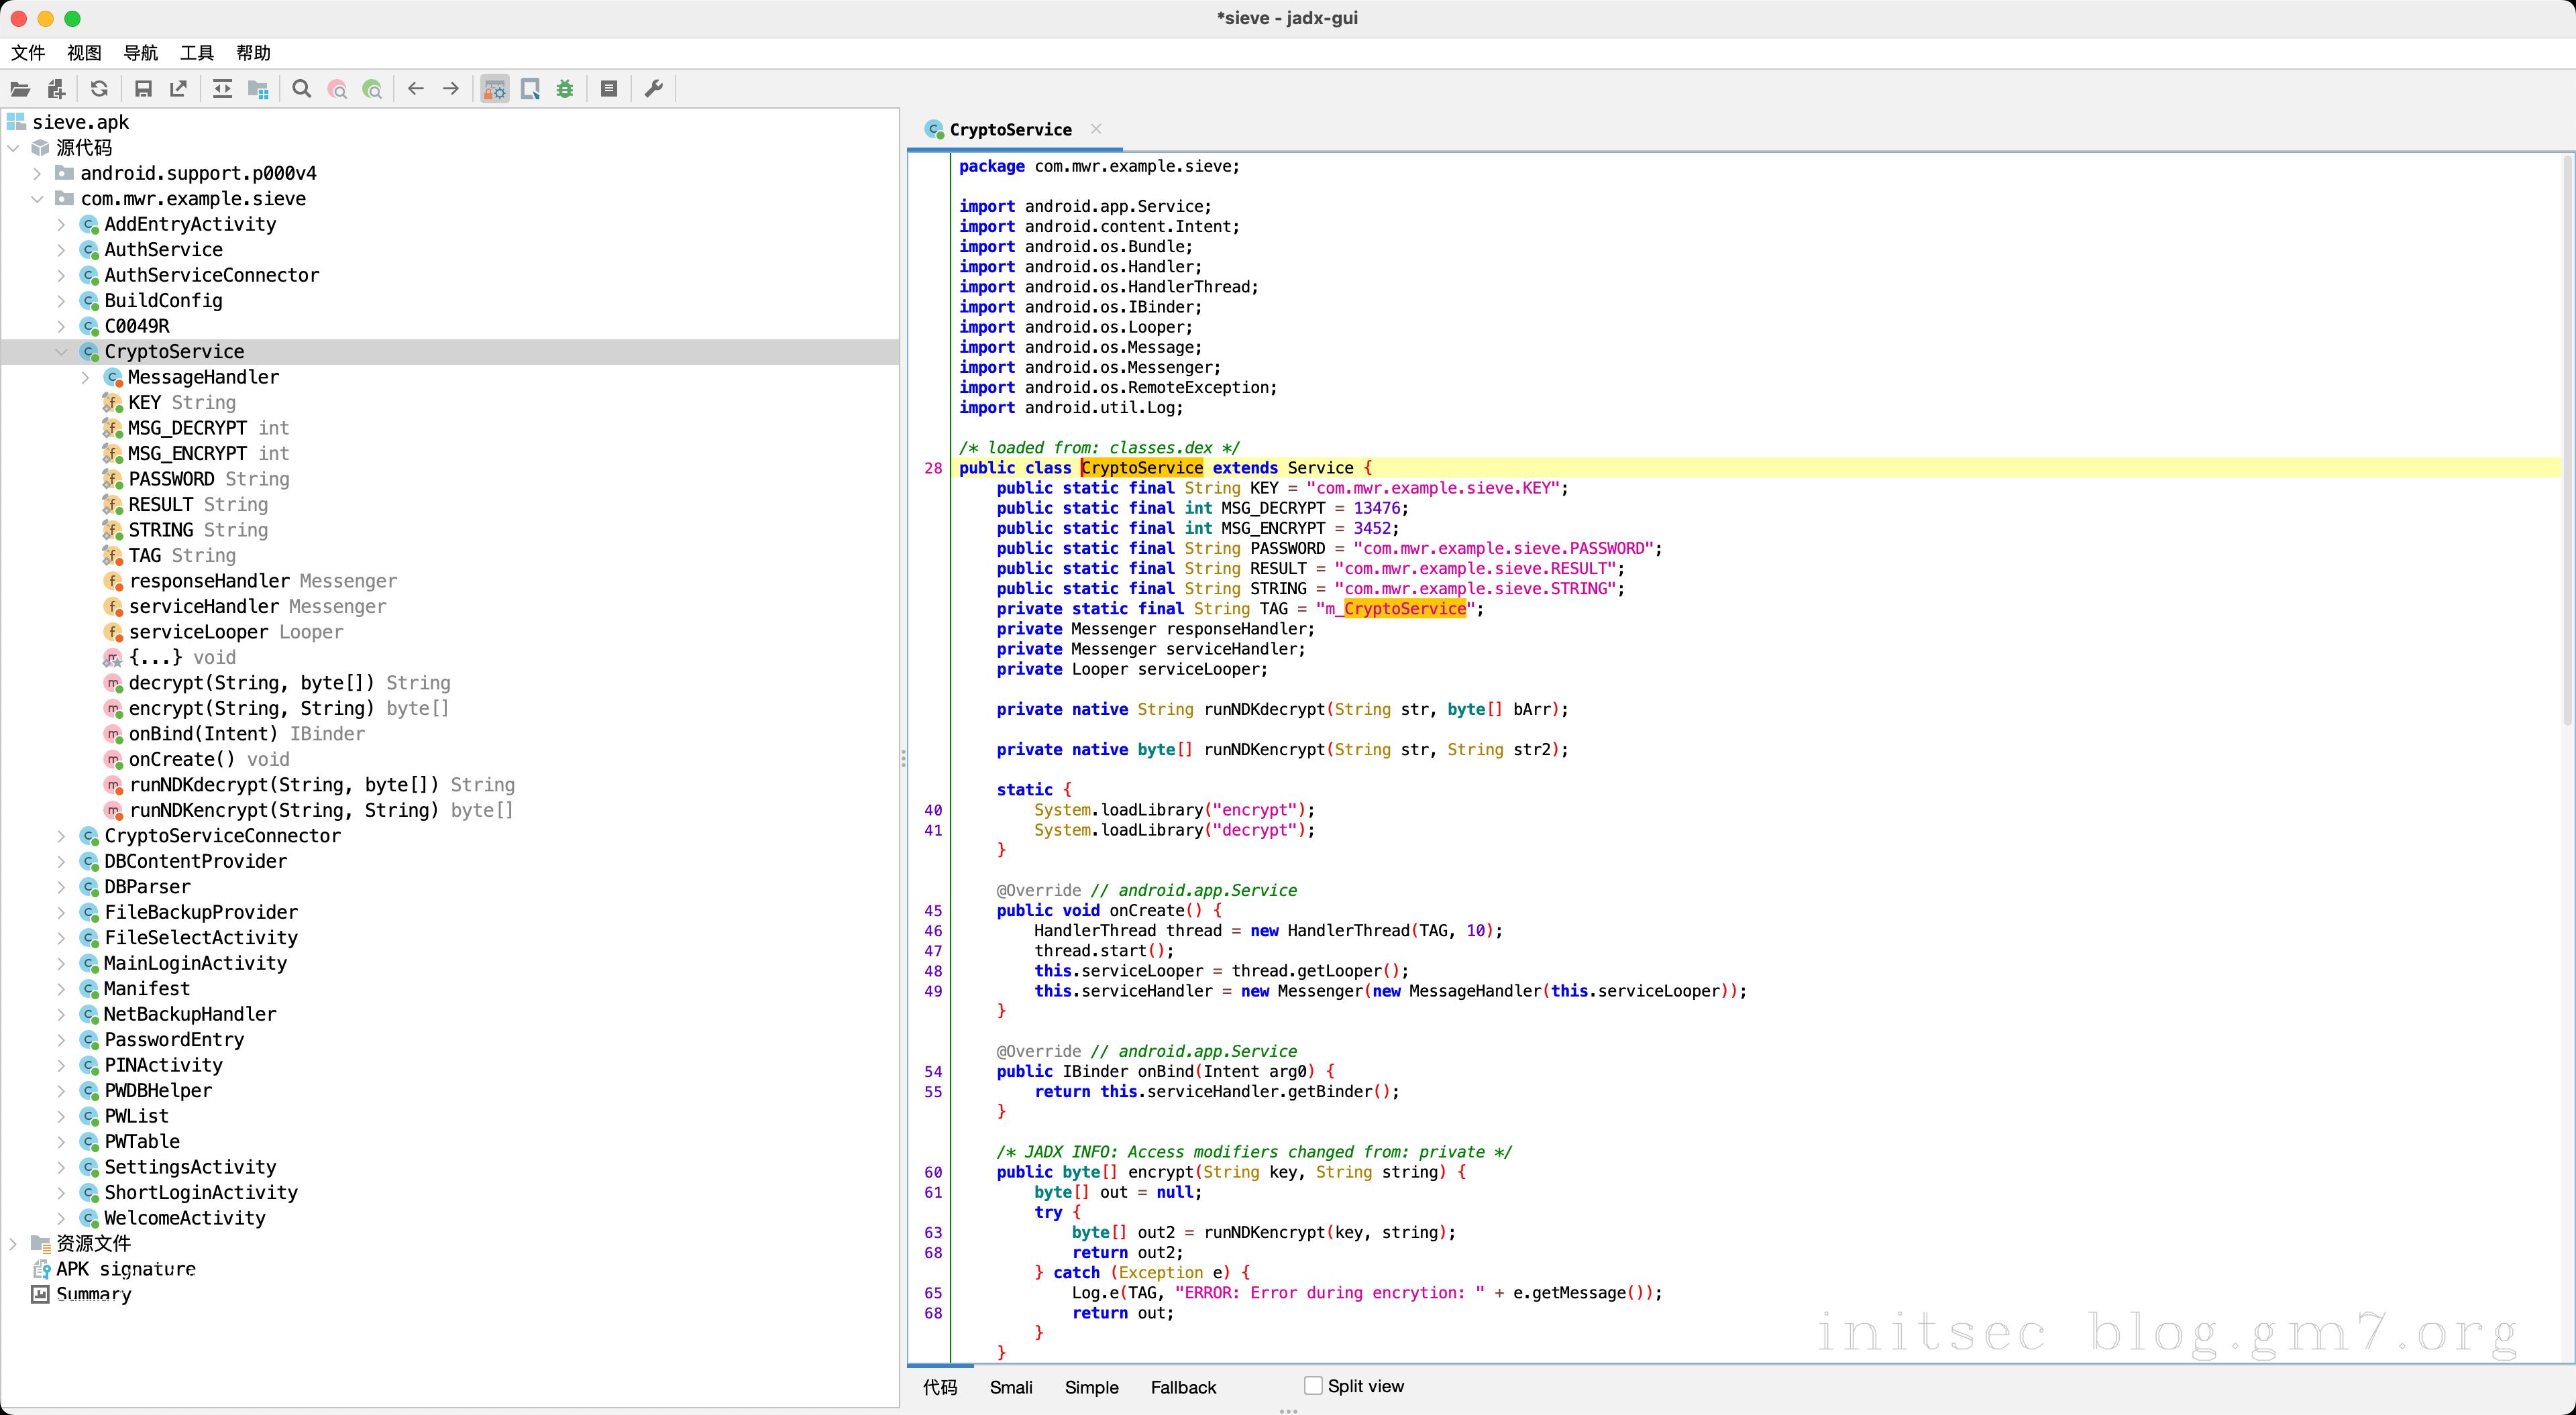Toggle the flatten packages toolbar button
The image size is (2576, 1415).
[258, 89]
